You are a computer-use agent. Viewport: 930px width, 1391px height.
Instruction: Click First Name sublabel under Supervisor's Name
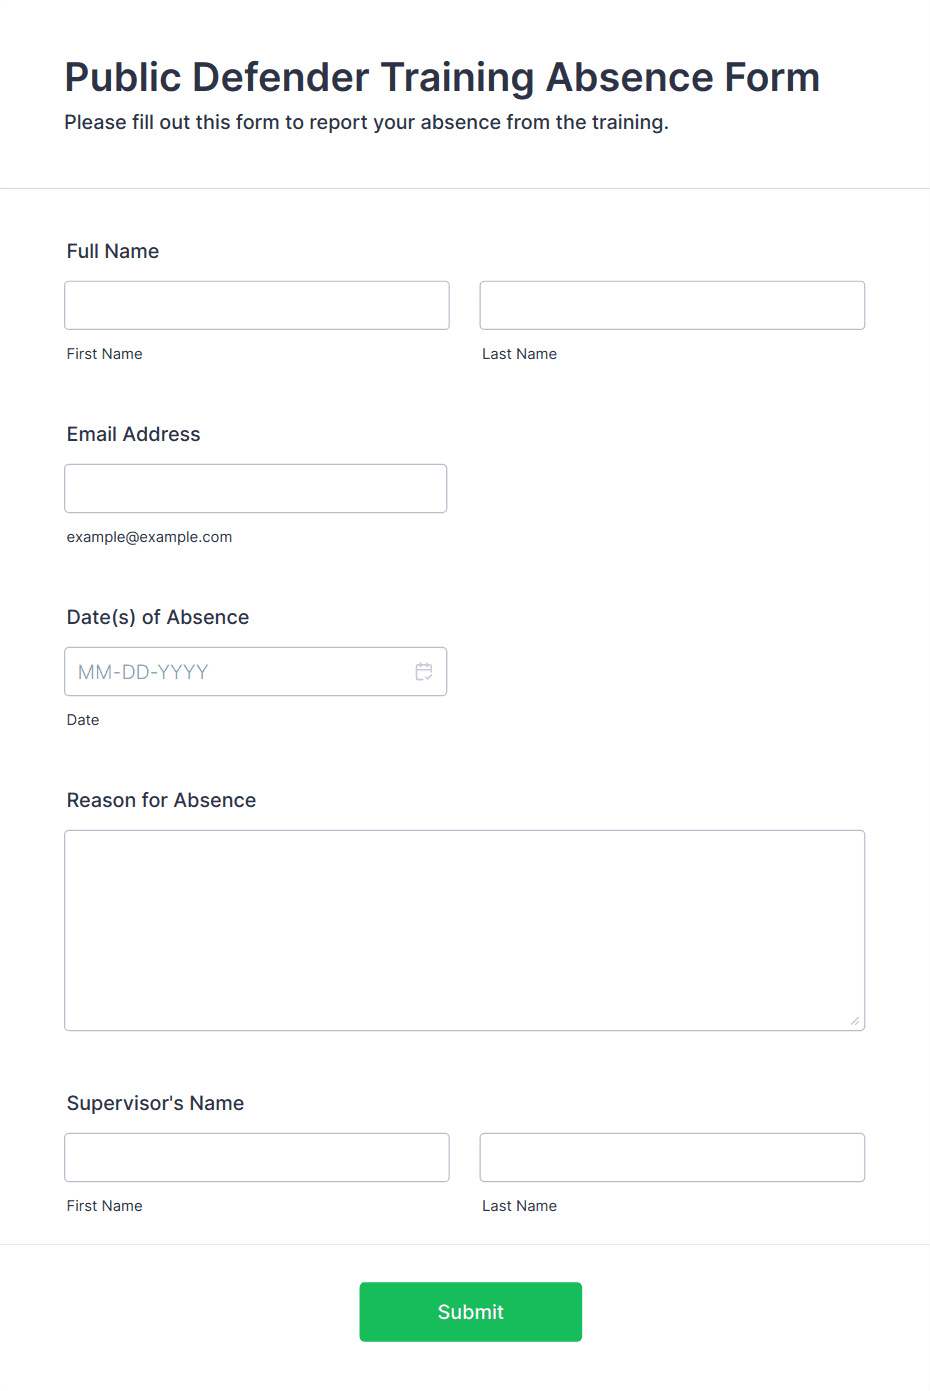(105, 1206)
